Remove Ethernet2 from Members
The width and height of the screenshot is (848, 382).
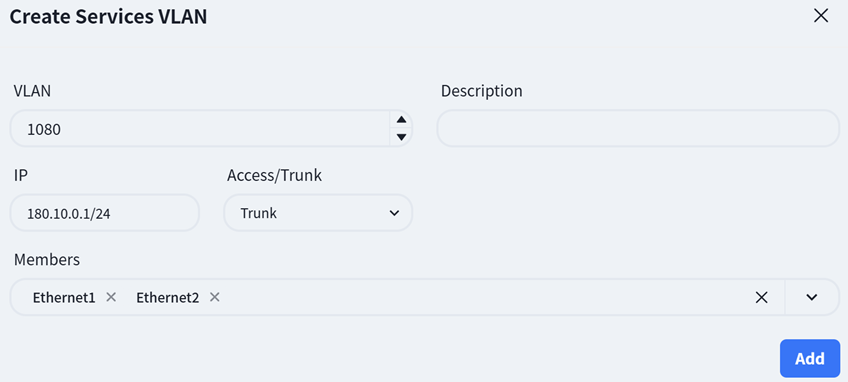[215, 297]
